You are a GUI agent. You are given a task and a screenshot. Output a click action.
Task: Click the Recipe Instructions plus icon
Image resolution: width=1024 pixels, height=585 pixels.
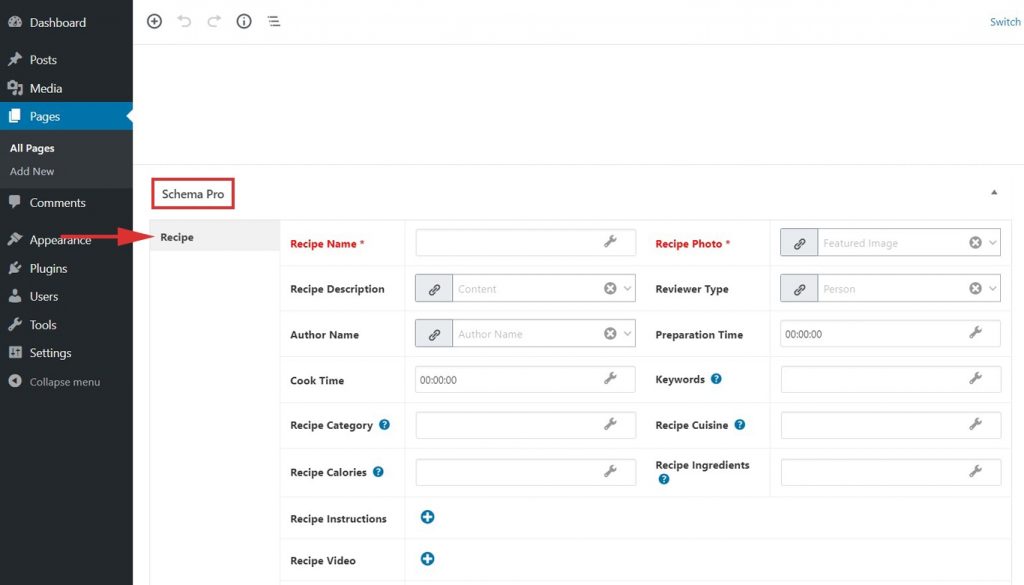427,518
